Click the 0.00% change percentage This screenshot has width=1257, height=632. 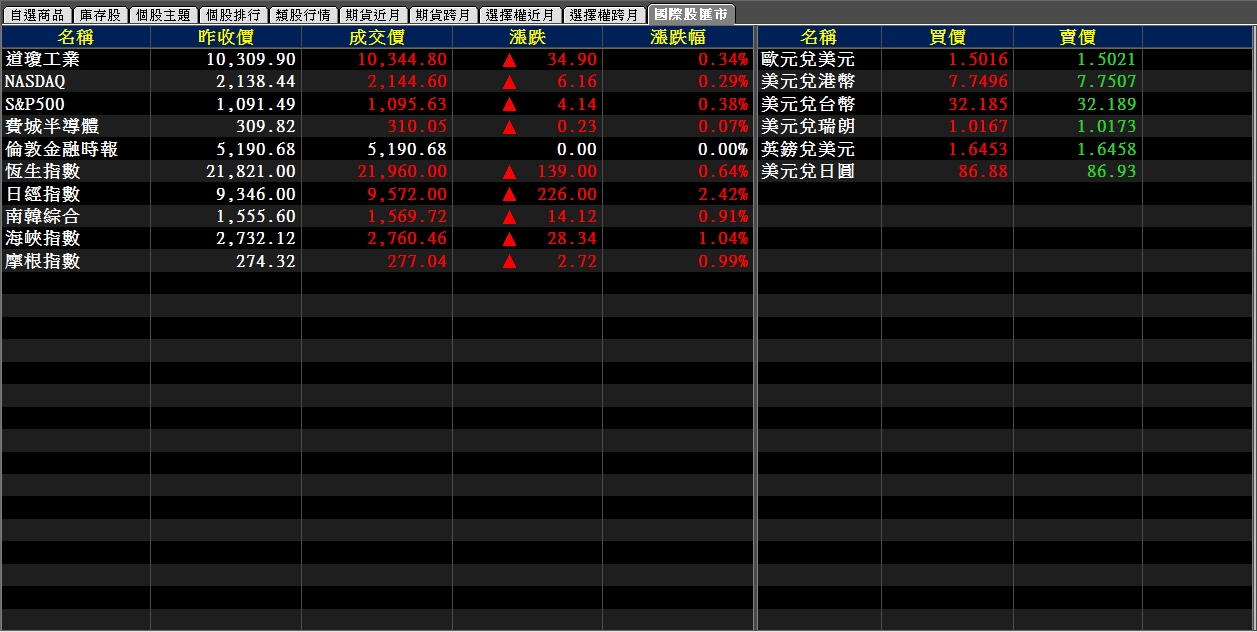point(724,149)
